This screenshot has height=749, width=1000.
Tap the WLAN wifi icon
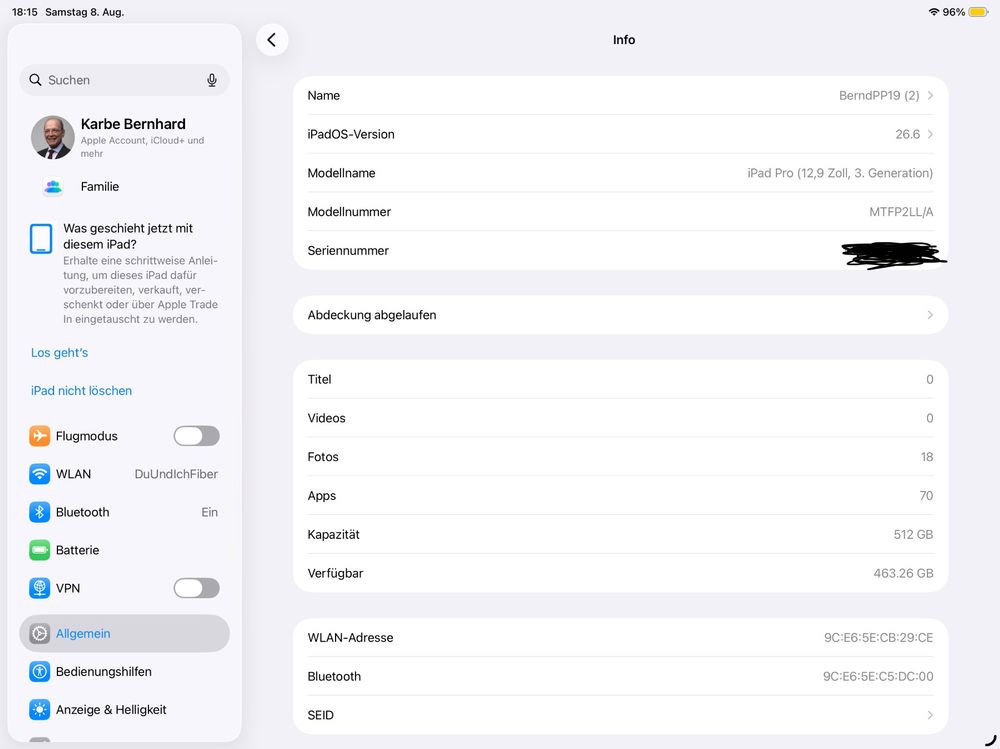tap(40, 474)
